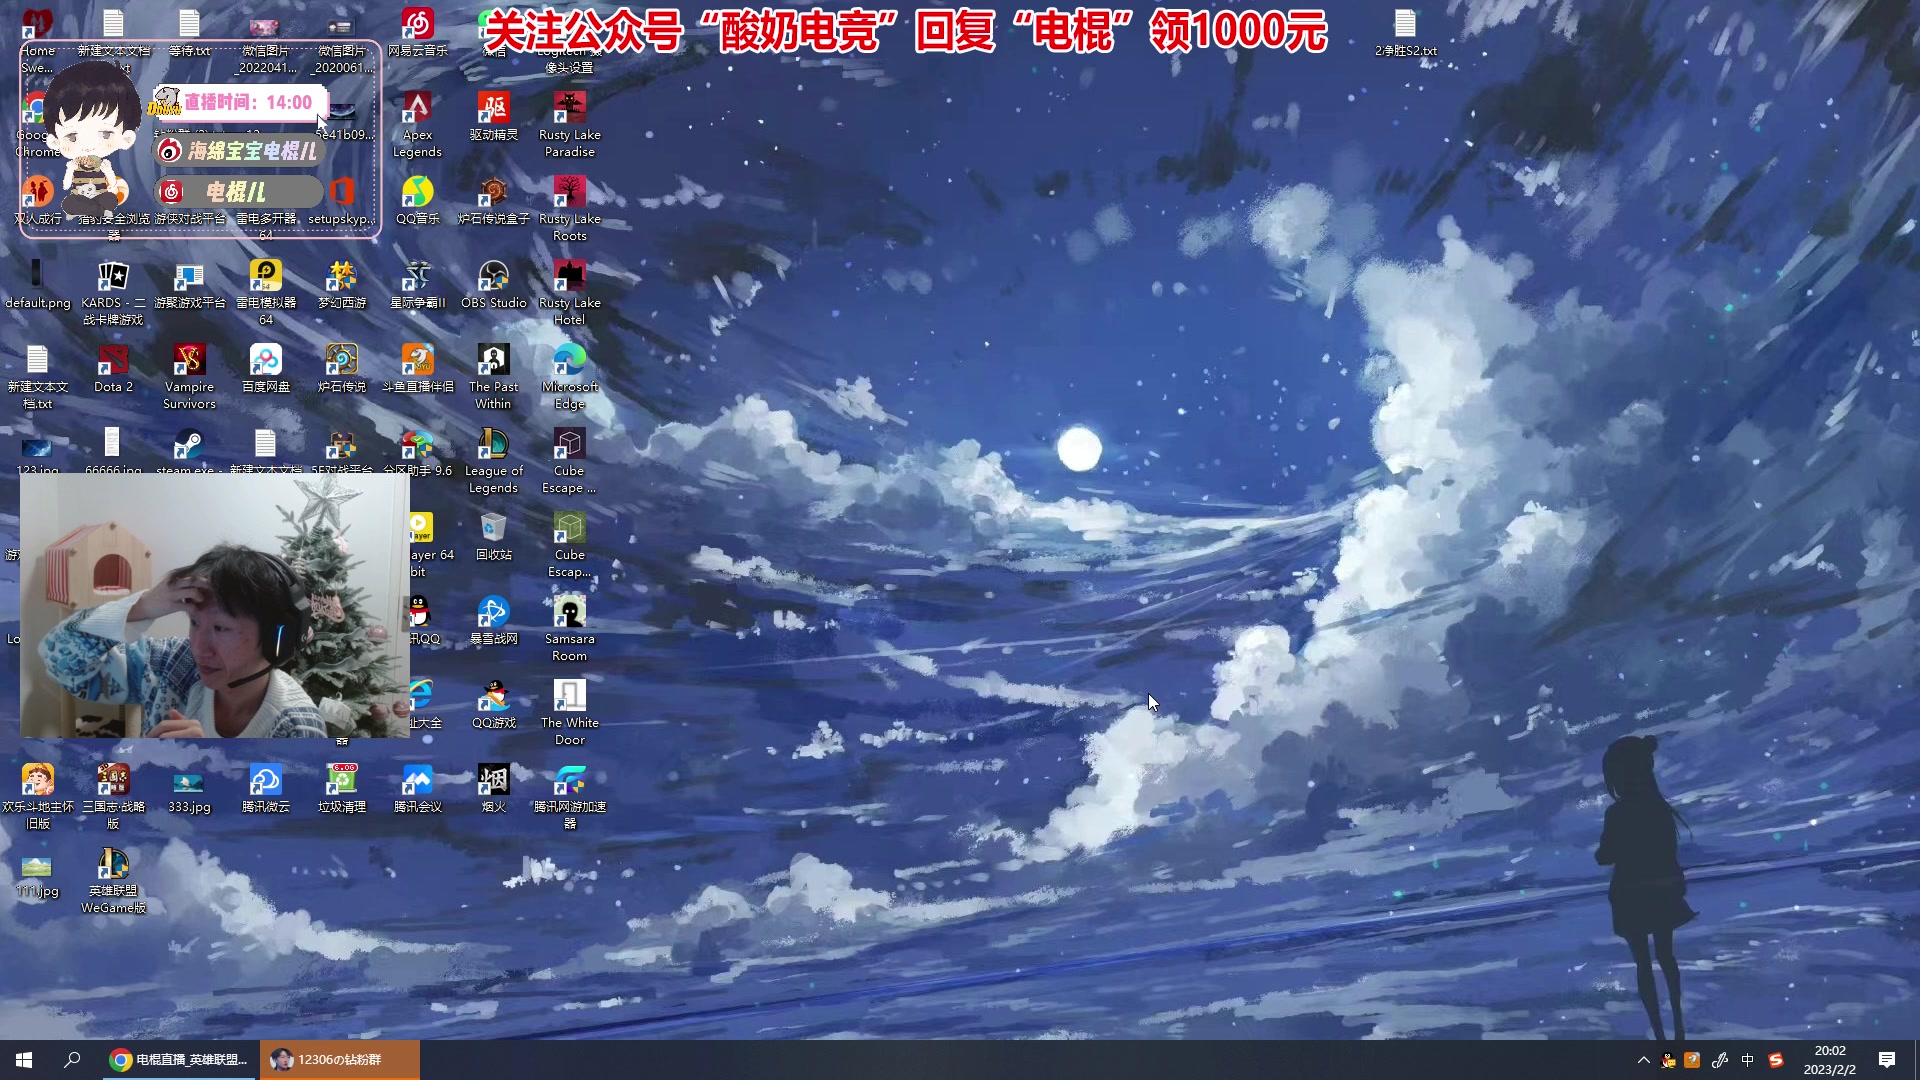This screenshot has width=1920, height=1080.
Task: Open the 炉石传说盒子 desktop icon
Action: (x=493, y=200)
